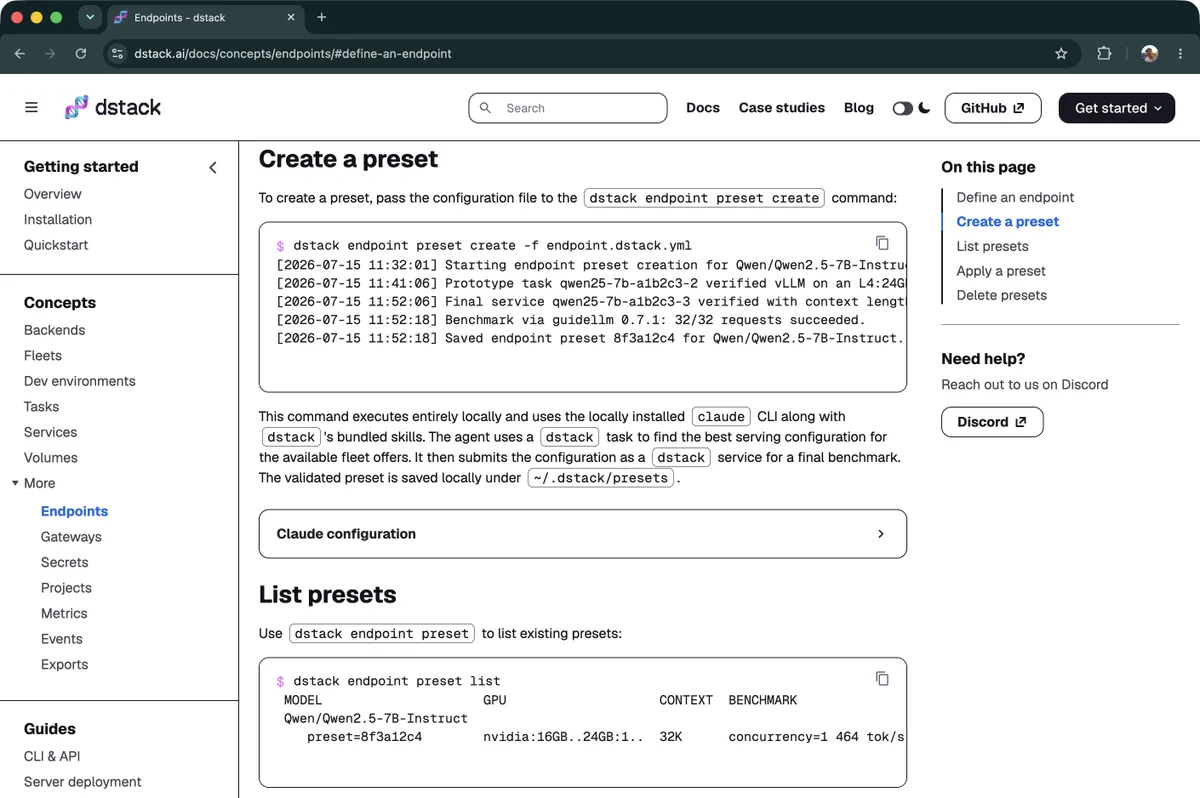Open Secrets in the sidebar
Viewport: 1200px width, 798px height.
[65, 563]
